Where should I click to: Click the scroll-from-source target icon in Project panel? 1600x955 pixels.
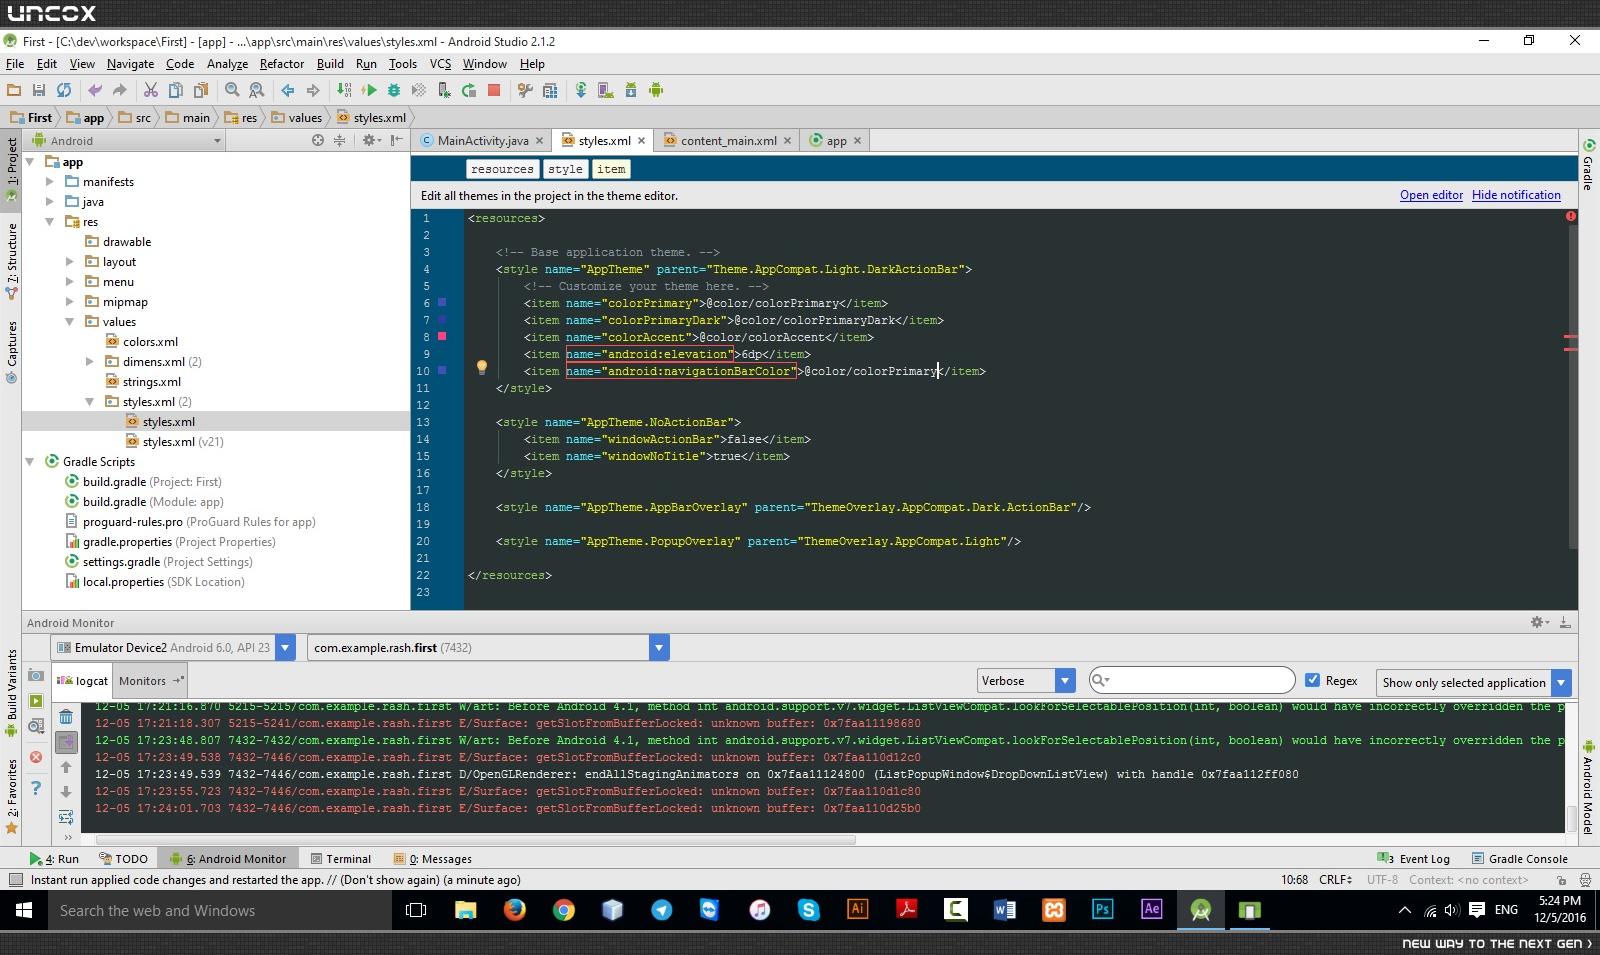(318, 141)
